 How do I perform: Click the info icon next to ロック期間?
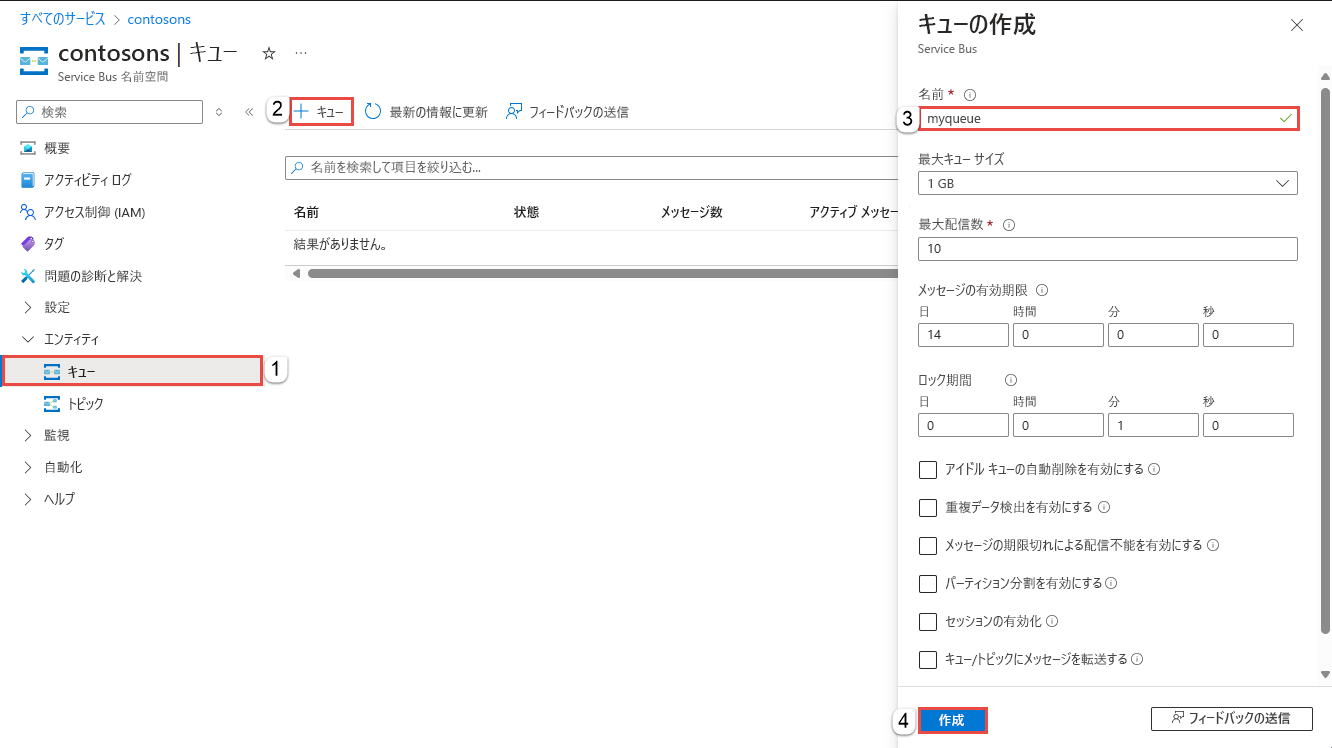coord(1011,380)
